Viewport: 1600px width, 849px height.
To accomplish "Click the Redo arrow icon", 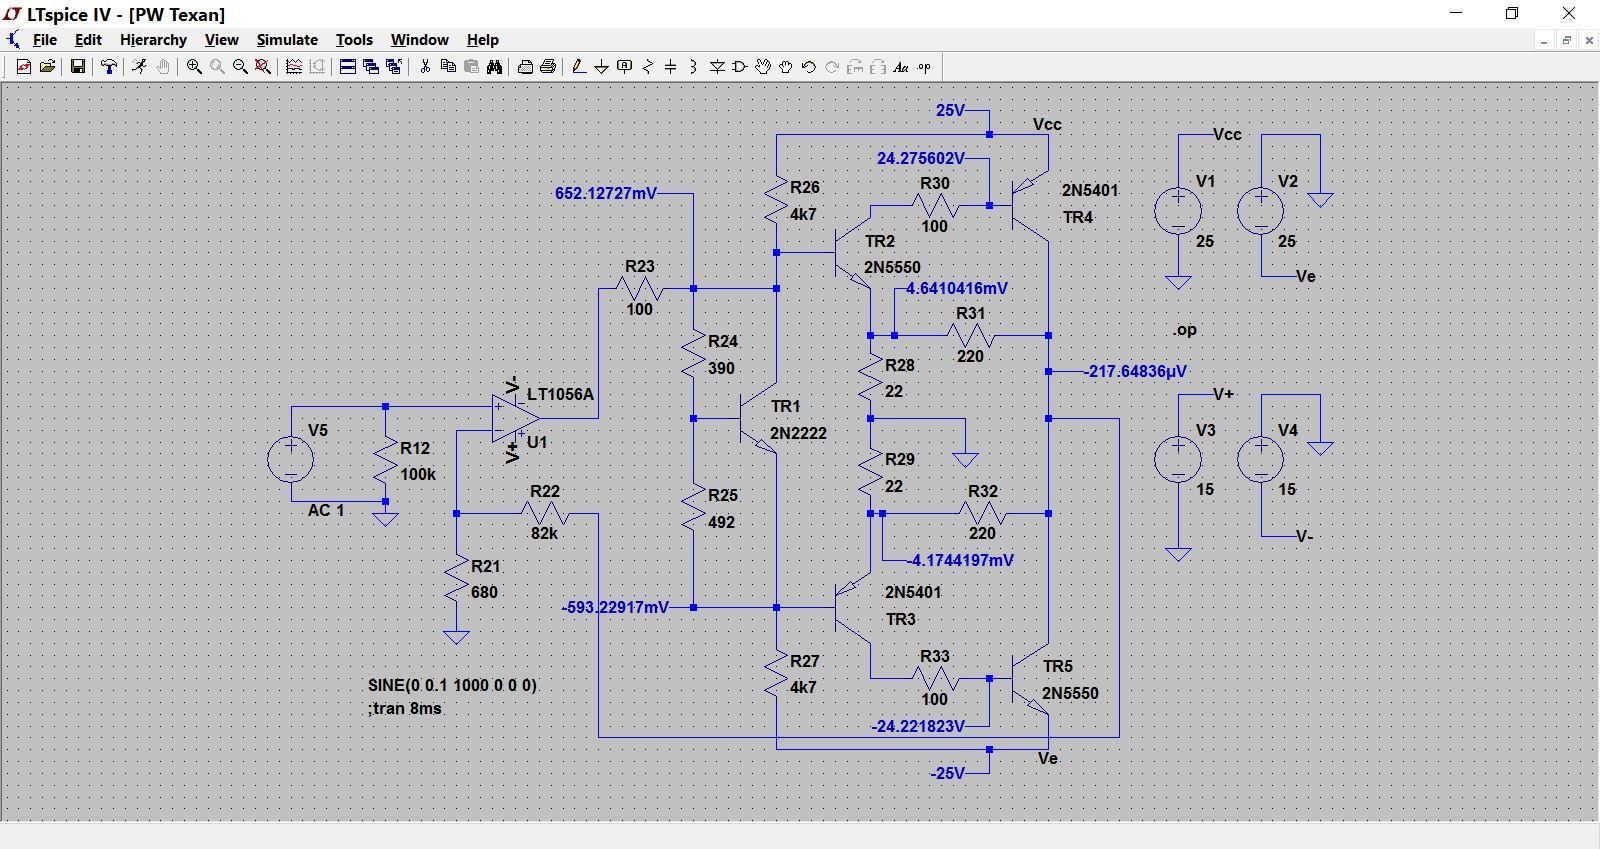I will [x=832, y=67].
